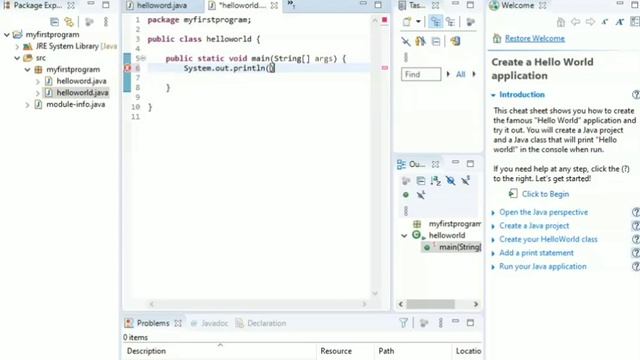Click error marker on line 6
The width and height of the screenshot is (640, 360).
click(x=127, y=68)
